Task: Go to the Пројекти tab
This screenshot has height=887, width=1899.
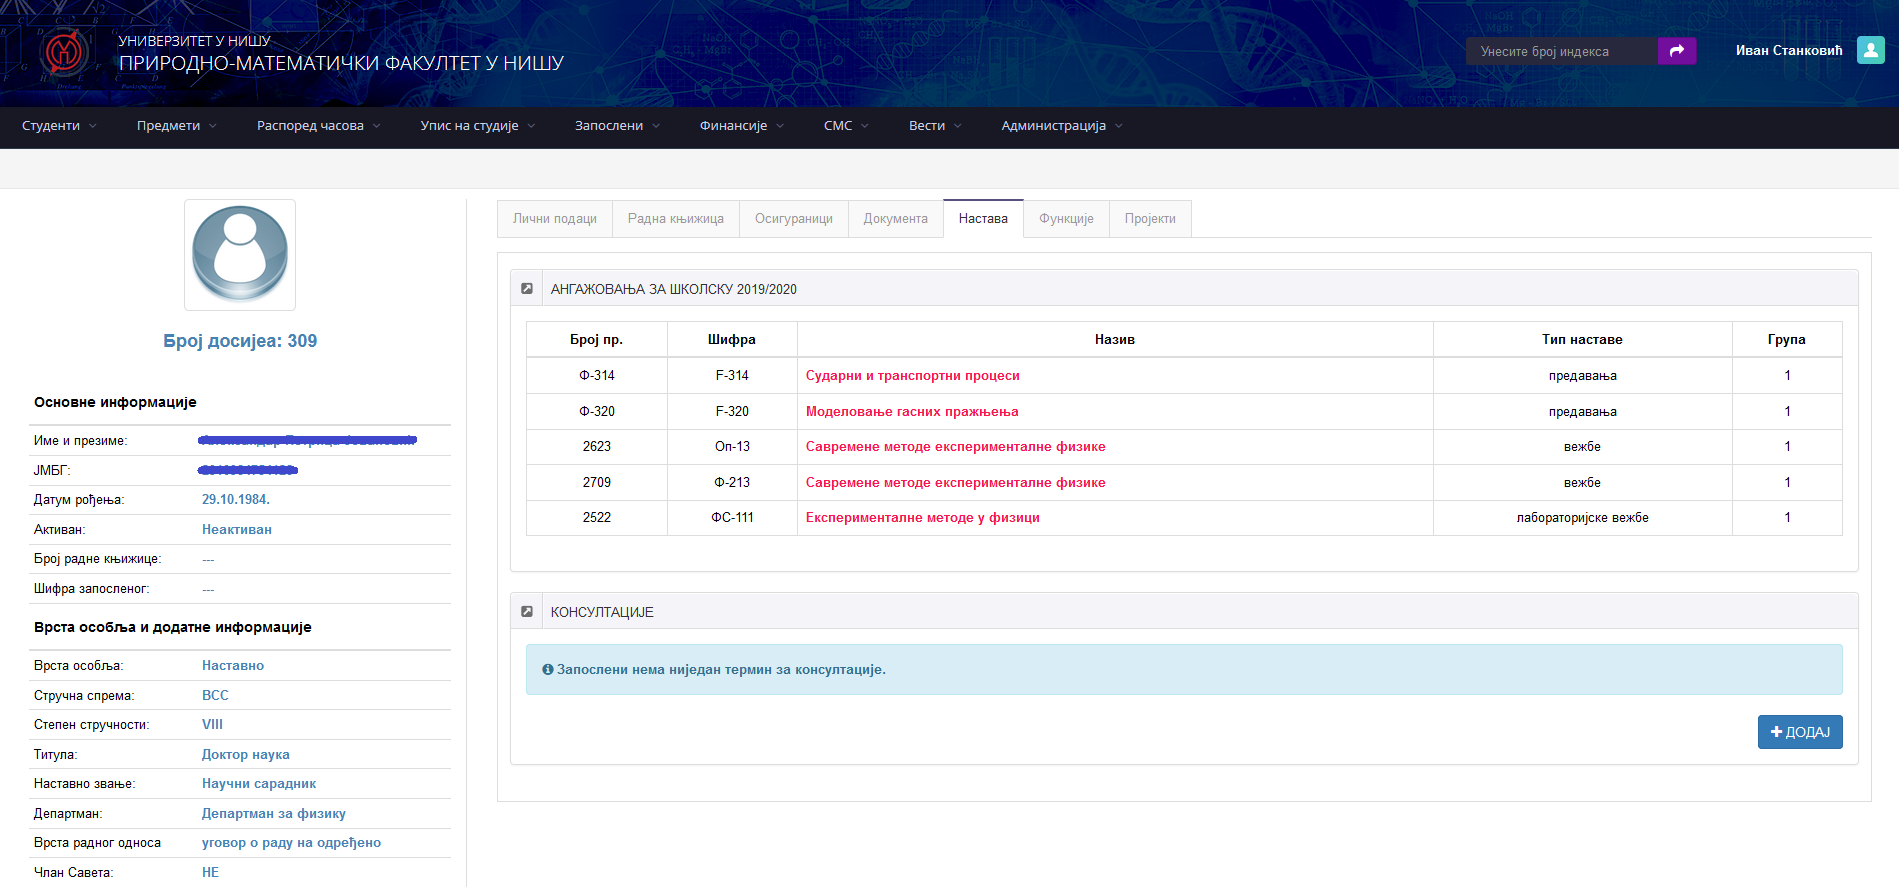Action: pos(1149,219)
